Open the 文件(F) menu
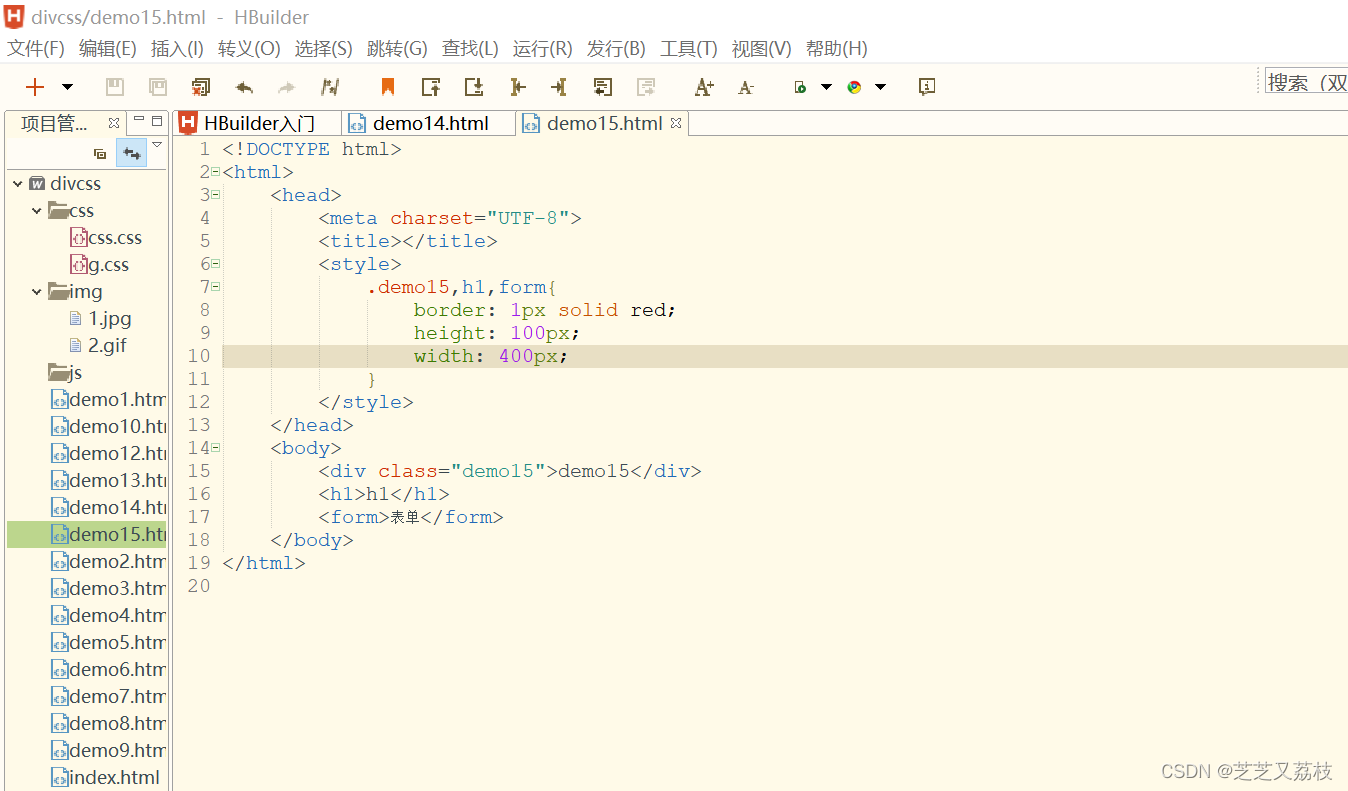This screenshot has width=1348, height=791. 36,48
